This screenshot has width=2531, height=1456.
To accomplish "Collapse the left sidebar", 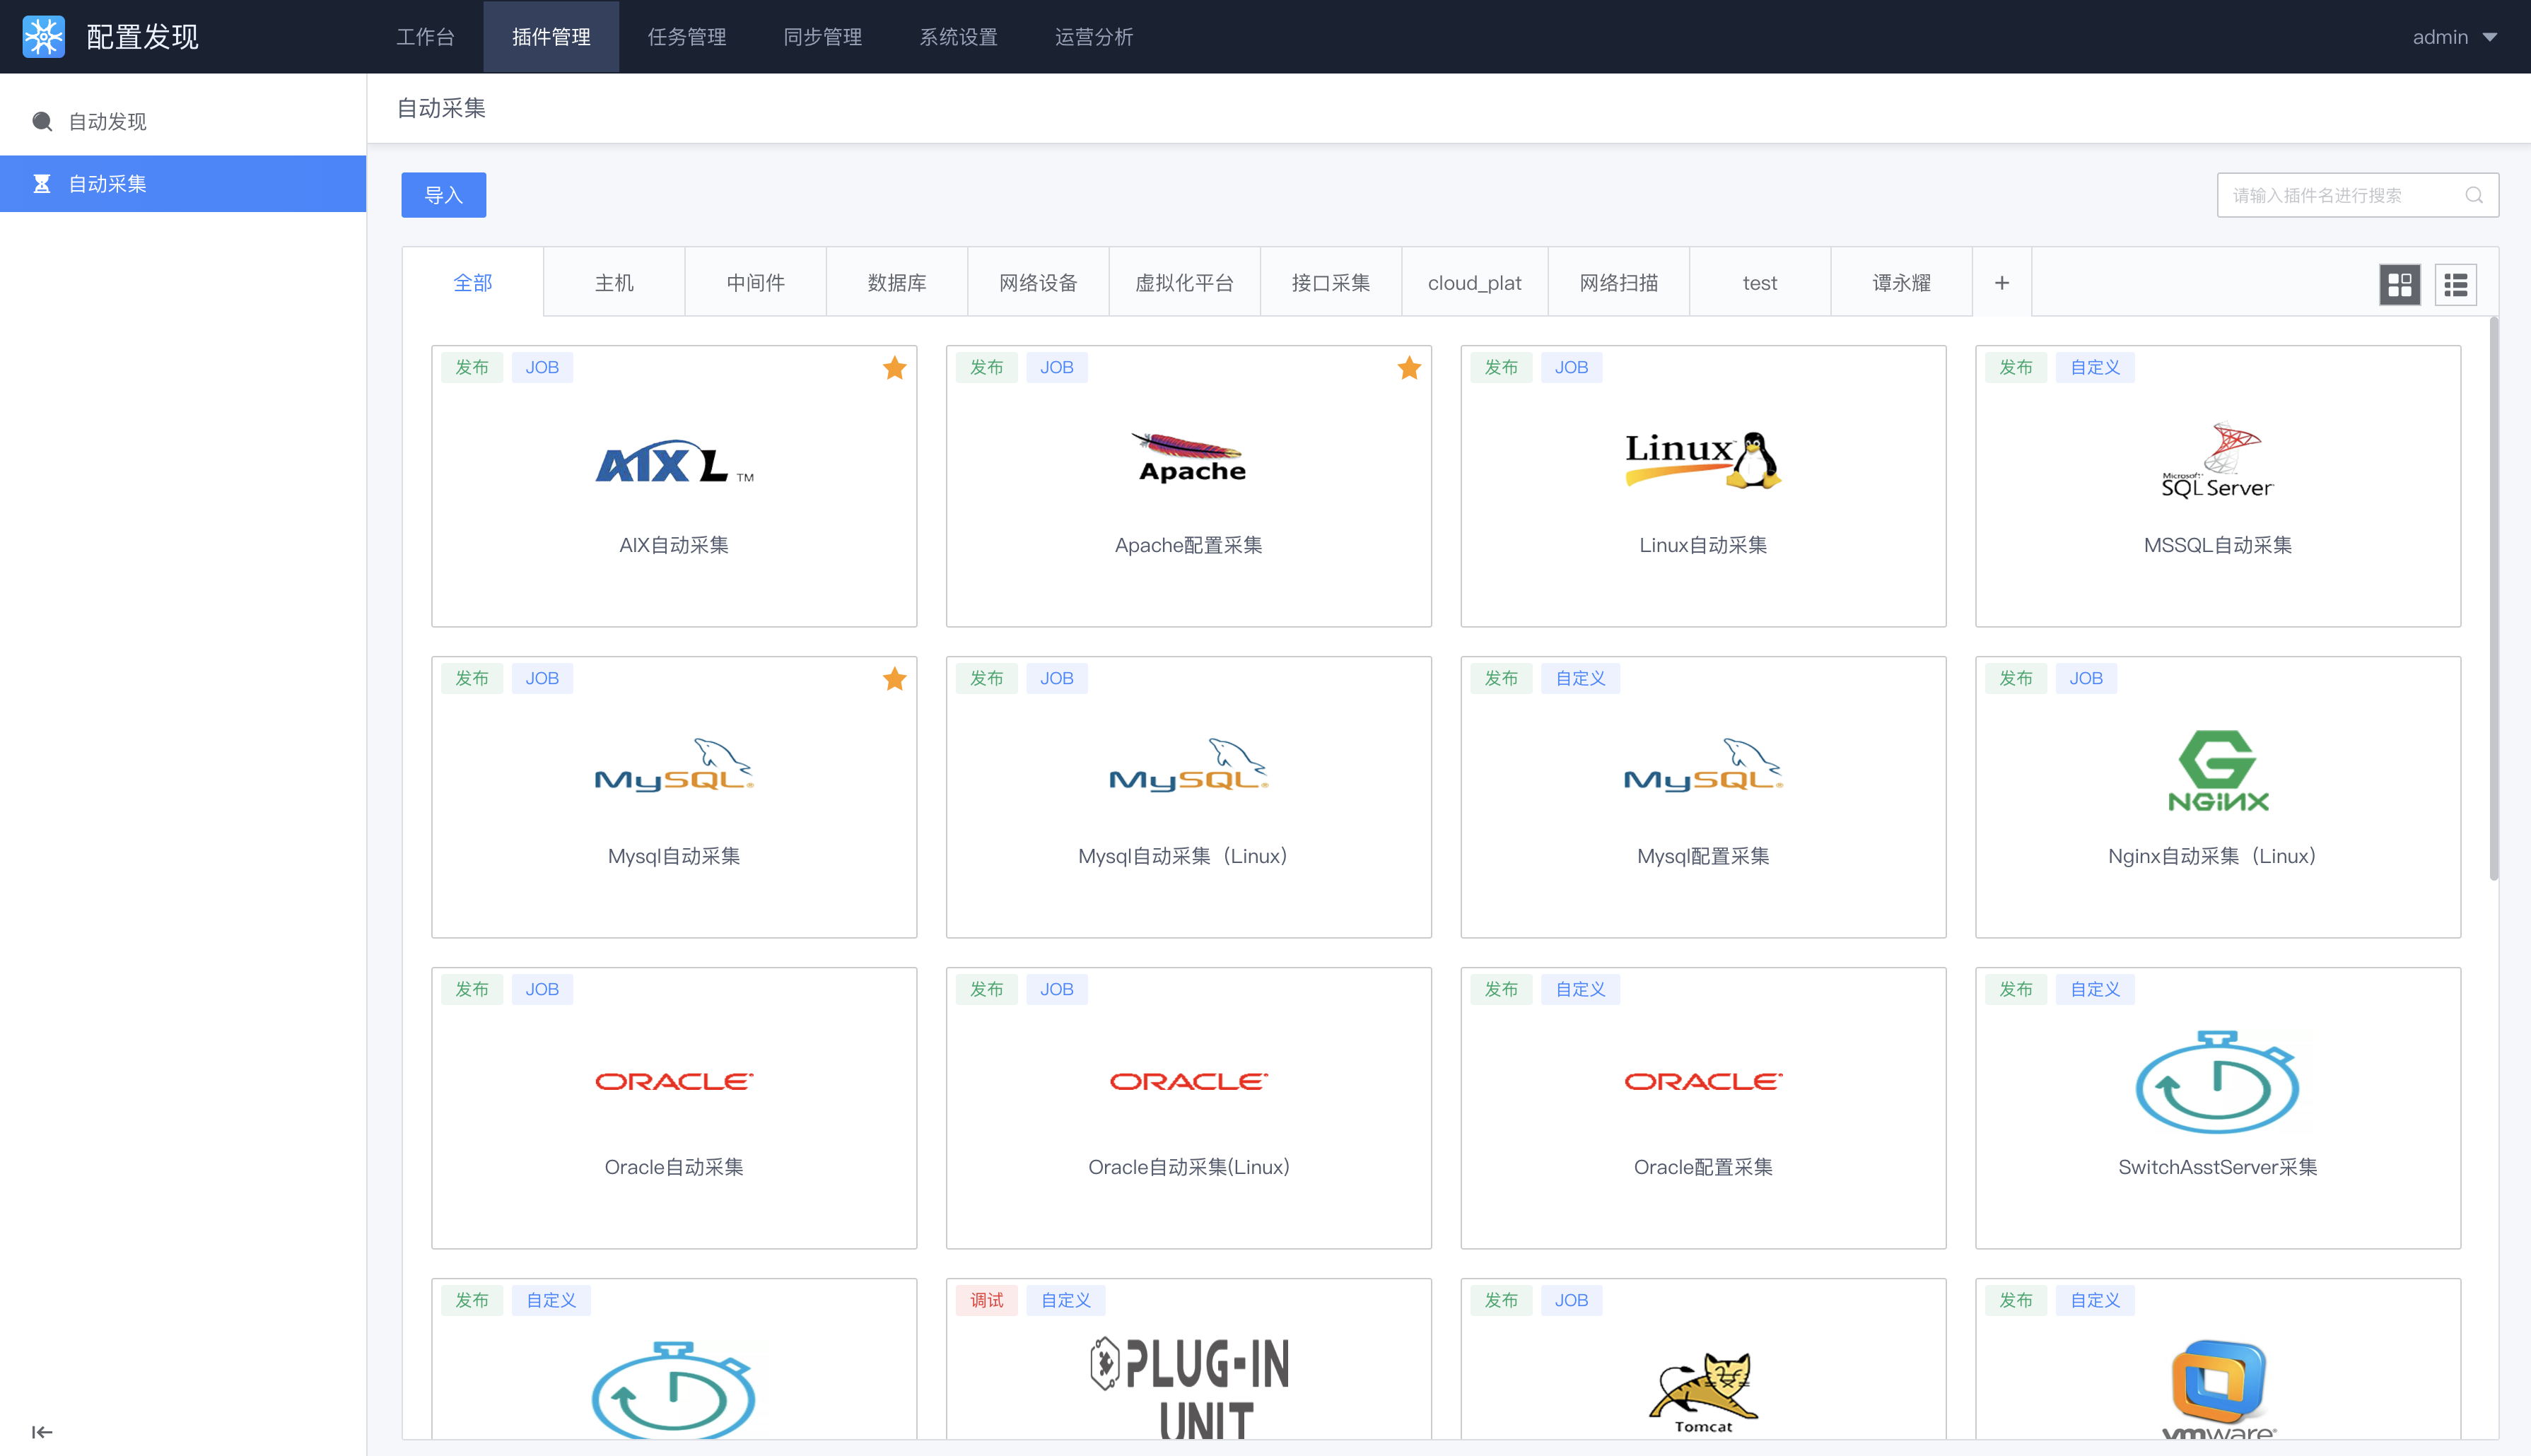I will pyautogui.click(x=42, y=1432).
